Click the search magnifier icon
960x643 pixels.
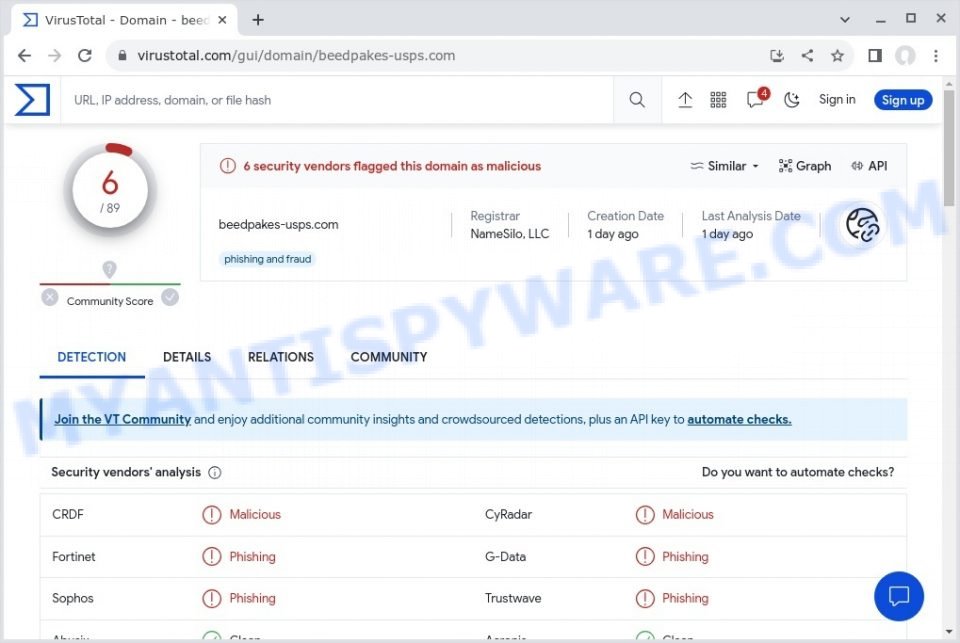(637, 100)
